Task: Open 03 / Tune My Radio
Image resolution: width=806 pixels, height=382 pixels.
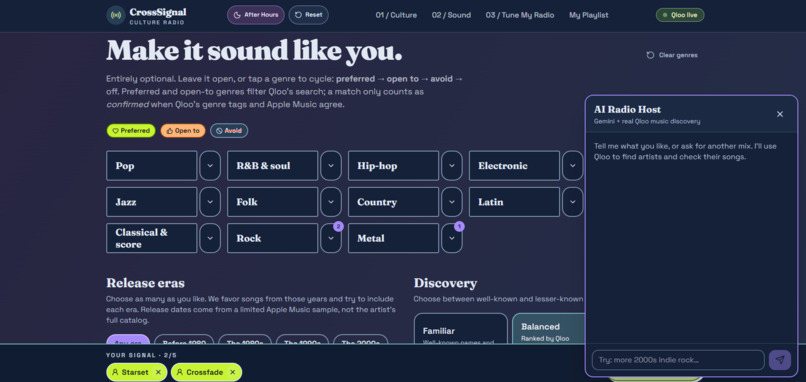Action: tap(520, 15)
